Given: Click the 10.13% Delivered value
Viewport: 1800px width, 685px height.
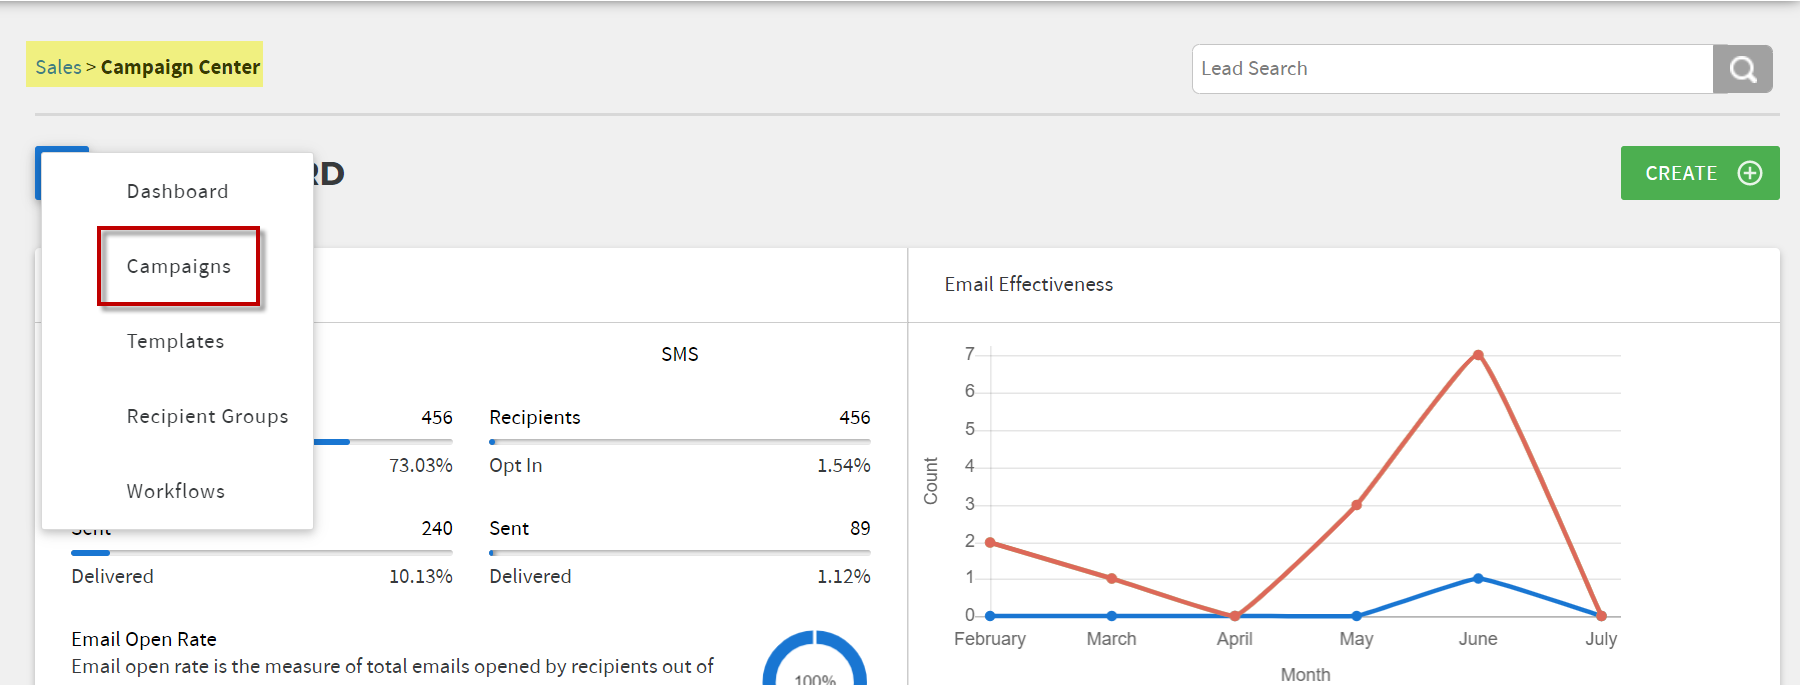Looking at the screenshot, I should coord(421,576).
